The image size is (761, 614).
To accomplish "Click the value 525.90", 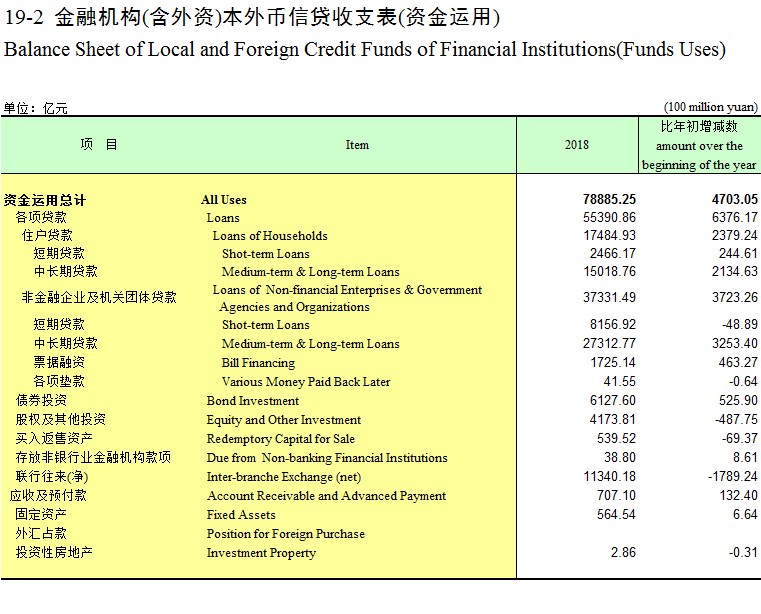I will coord(738,400).
